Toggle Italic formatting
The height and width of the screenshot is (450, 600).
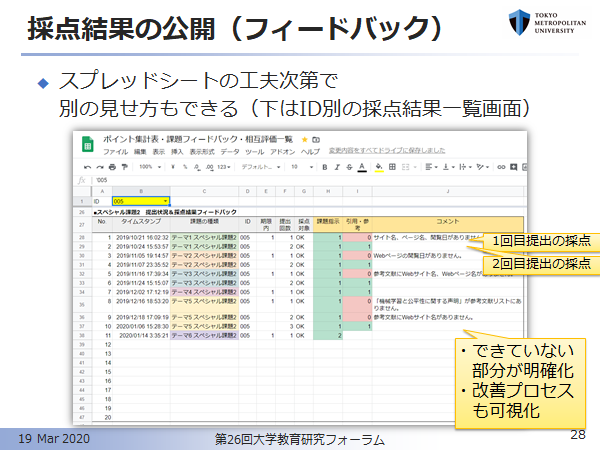coord(337,167)
